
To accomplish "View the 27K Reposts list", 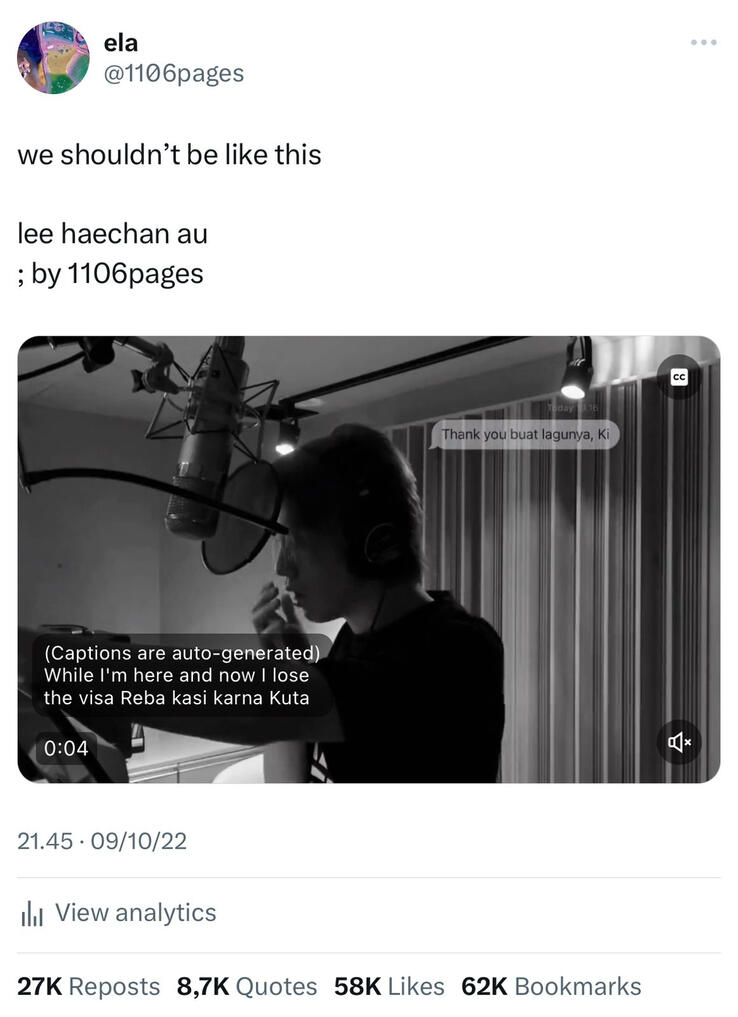I will pos(88,987).
